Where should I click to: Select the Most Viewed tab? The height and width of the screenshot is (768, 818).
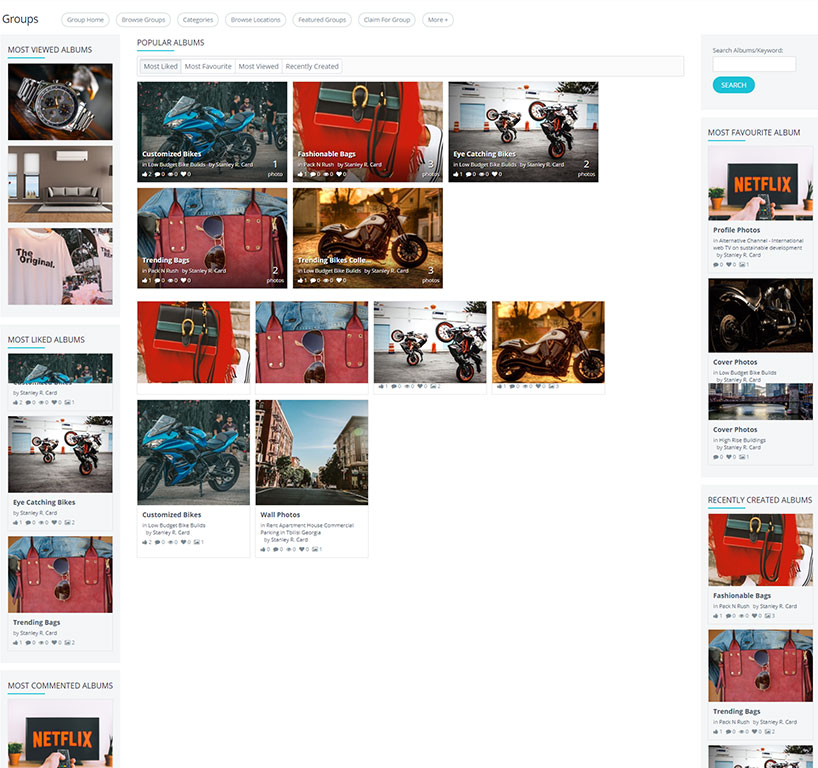[258, 67]
